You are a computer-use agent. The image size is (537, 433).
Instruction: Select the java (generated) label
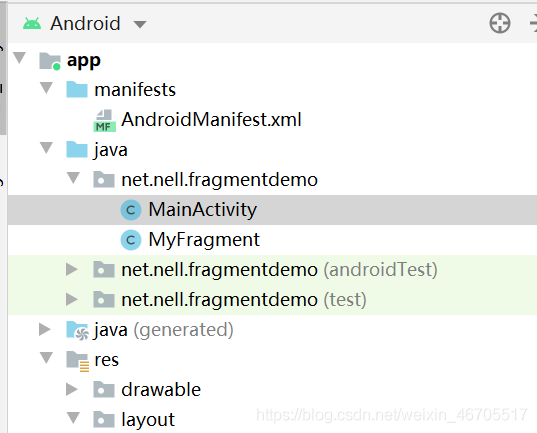pyautogui.click(x=163, y=330)
